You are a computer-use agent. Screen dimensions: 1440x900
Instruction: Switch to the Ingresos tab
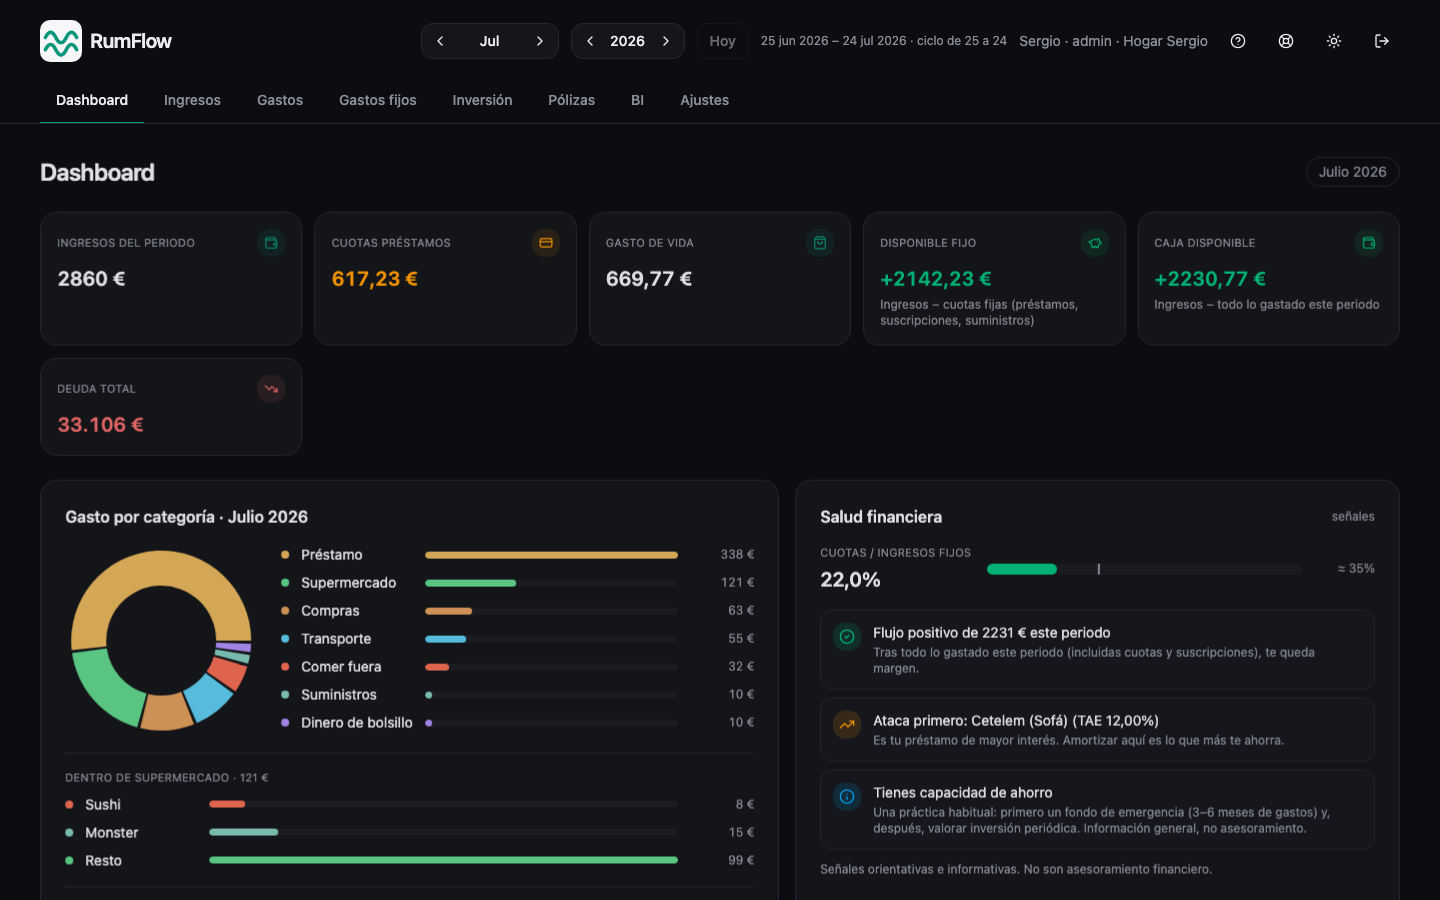192,100
